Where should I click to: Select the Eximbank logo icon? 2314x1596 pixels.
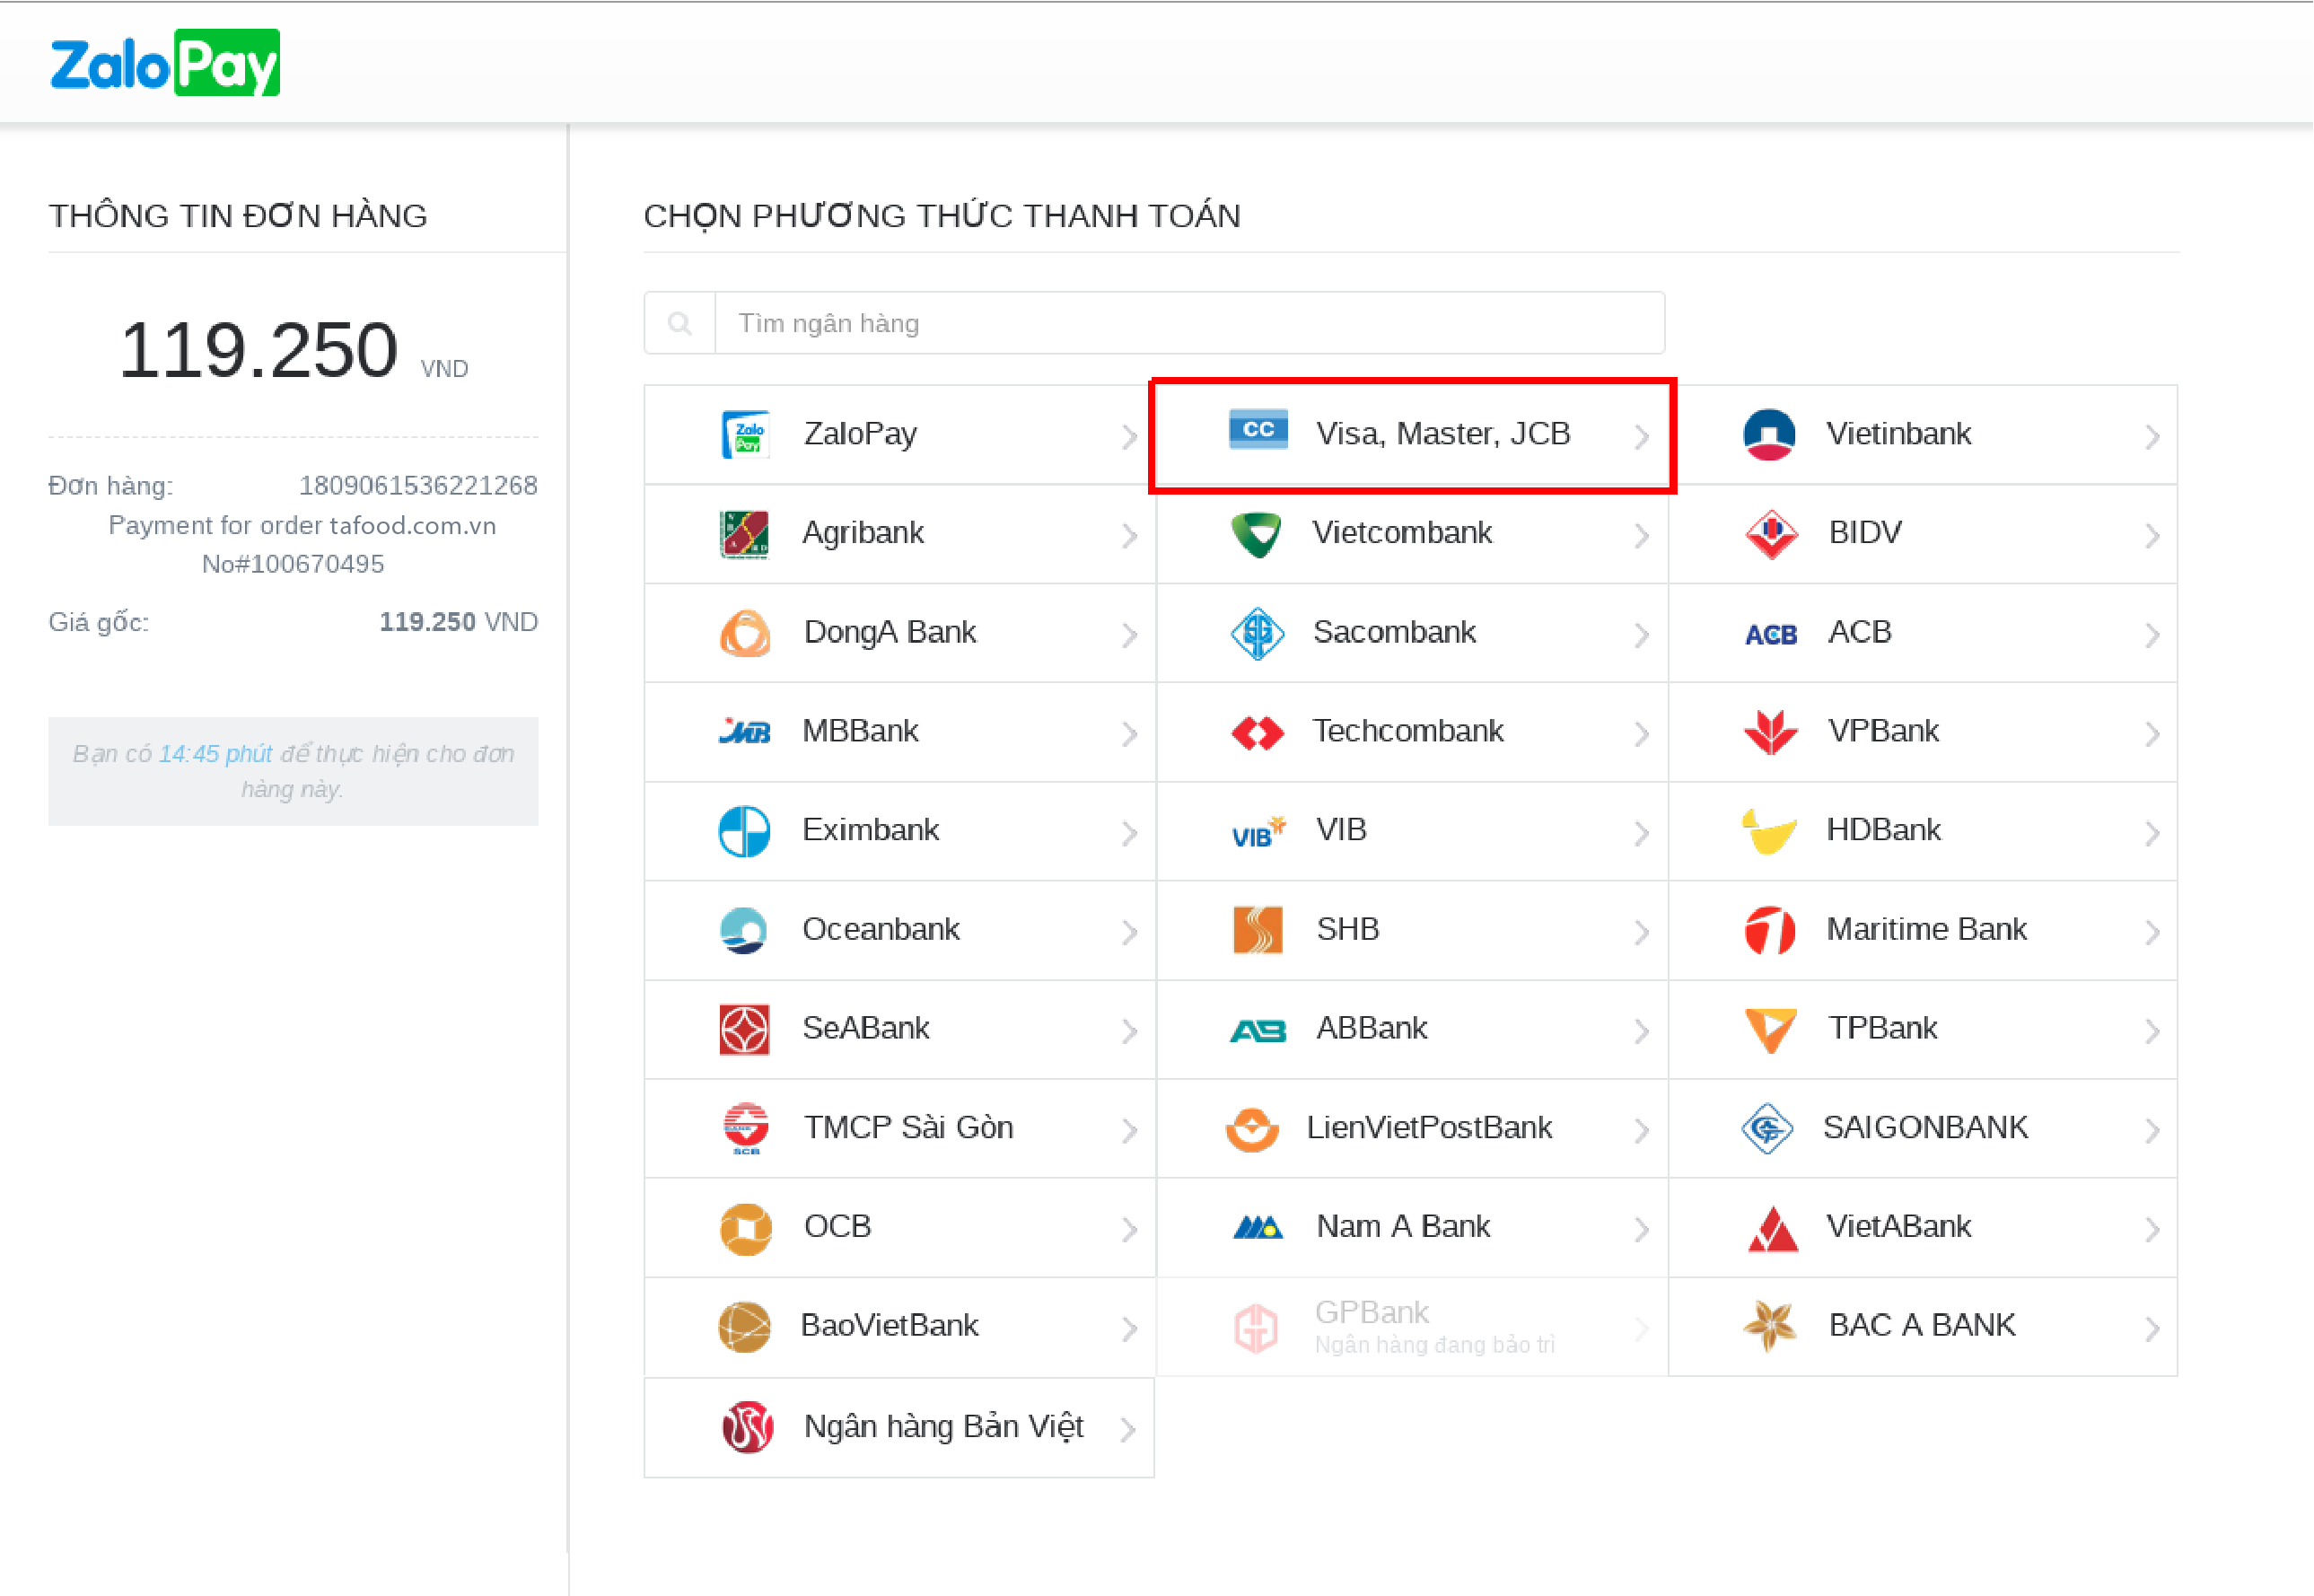[745, 831]
